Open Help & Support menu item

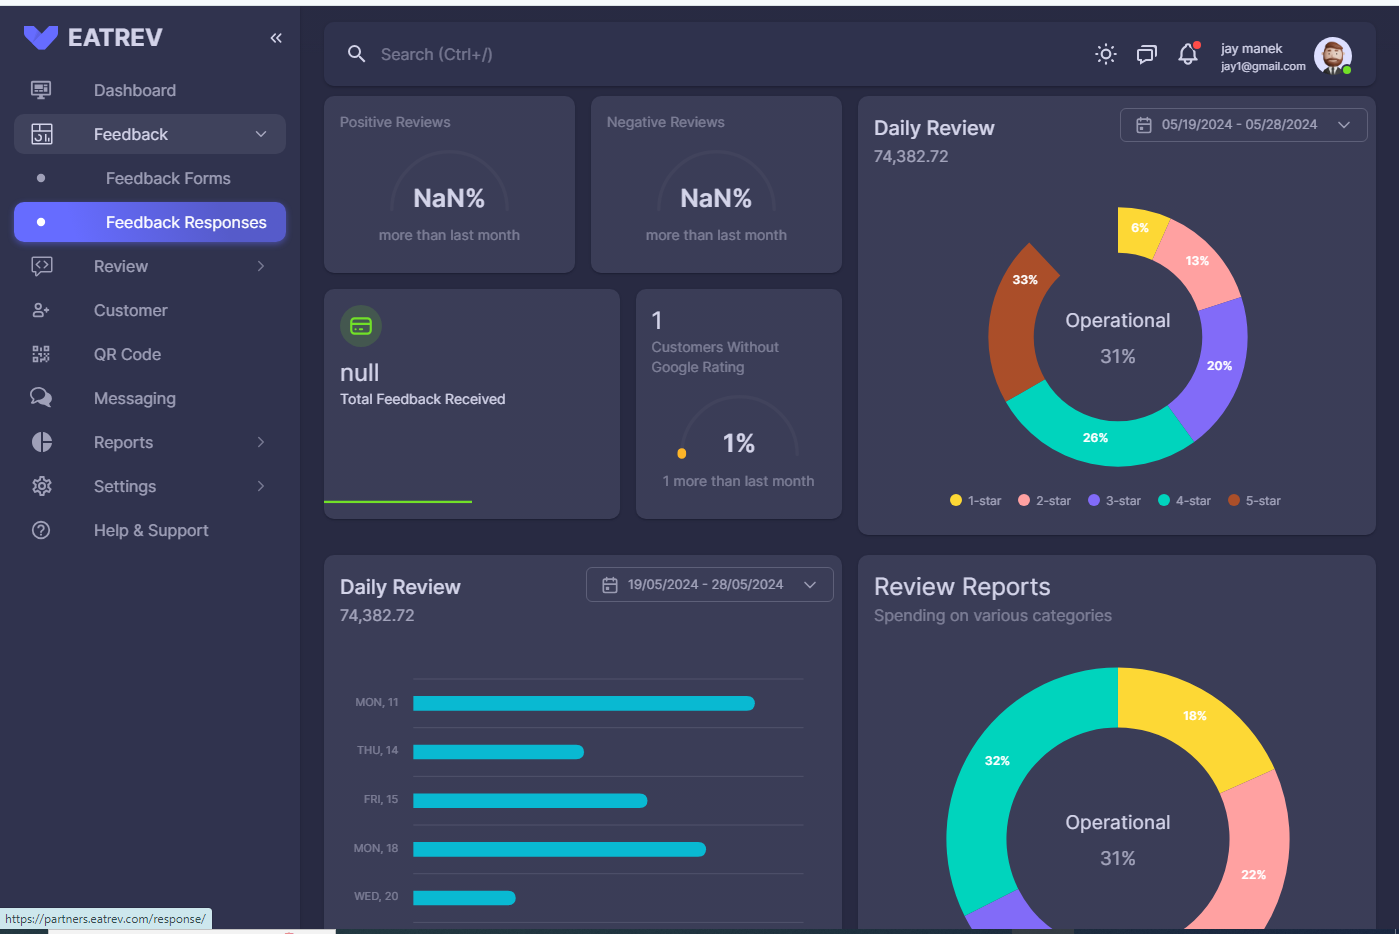point(150,530)
